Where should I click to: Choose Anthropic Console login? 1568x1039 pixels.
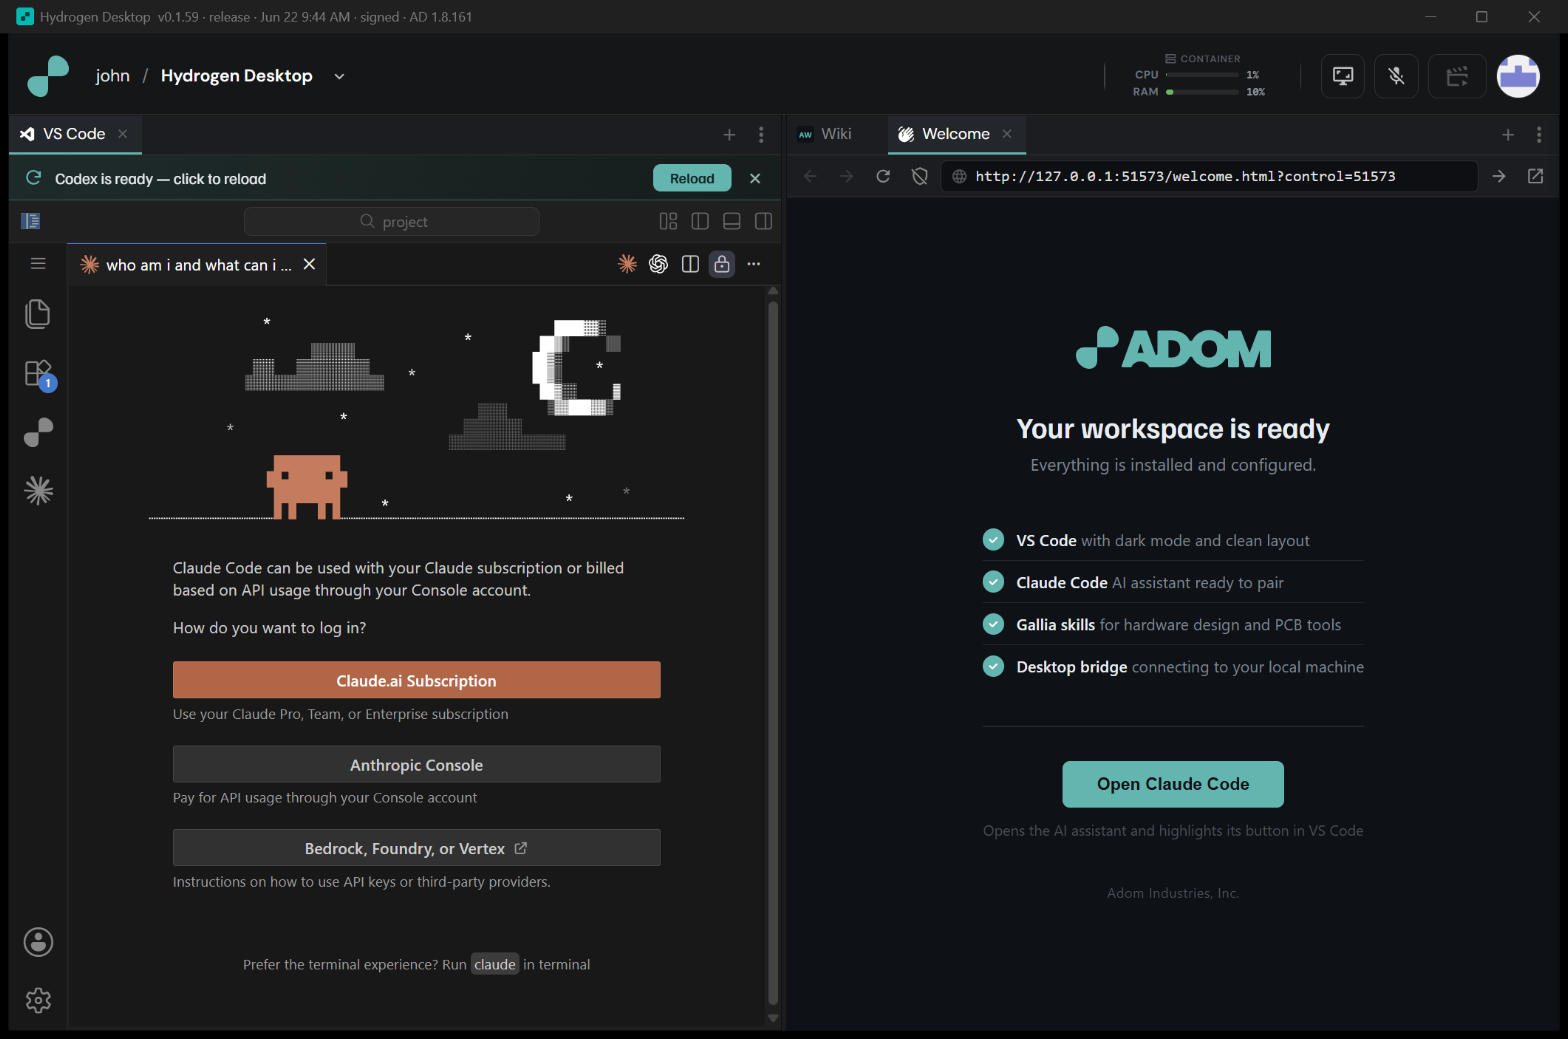(416, 764)
